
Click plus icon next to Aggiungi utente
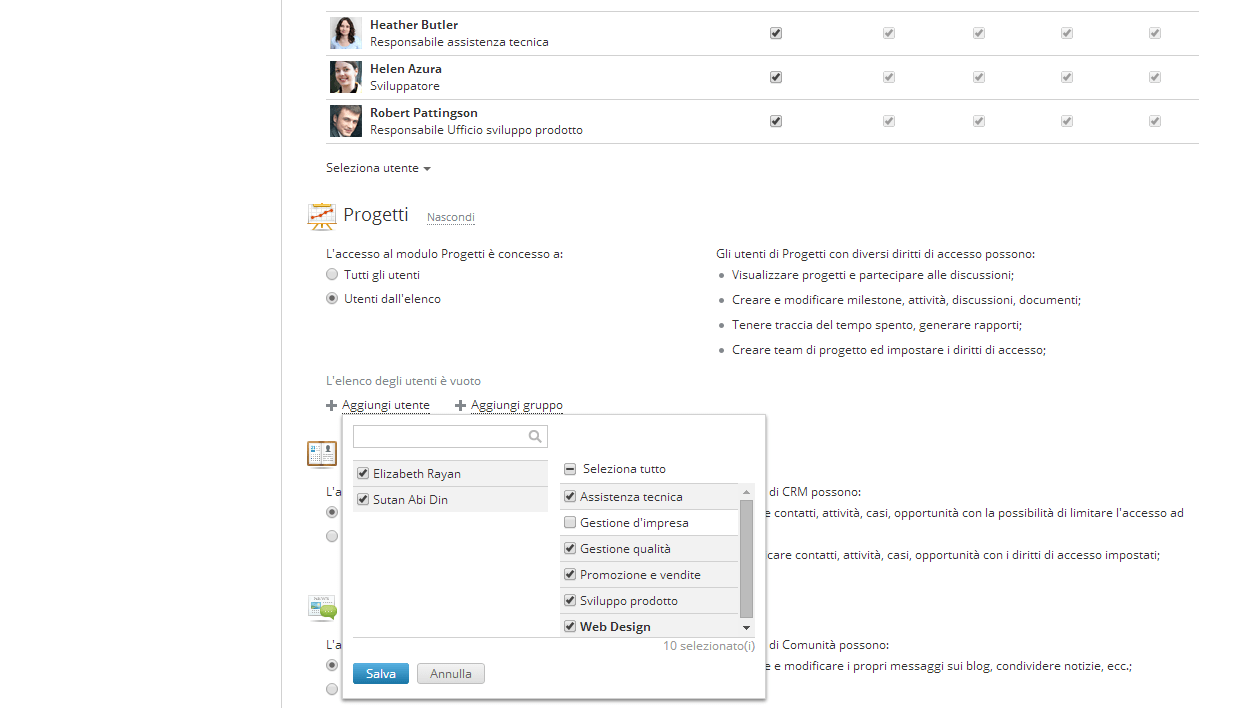332,406
